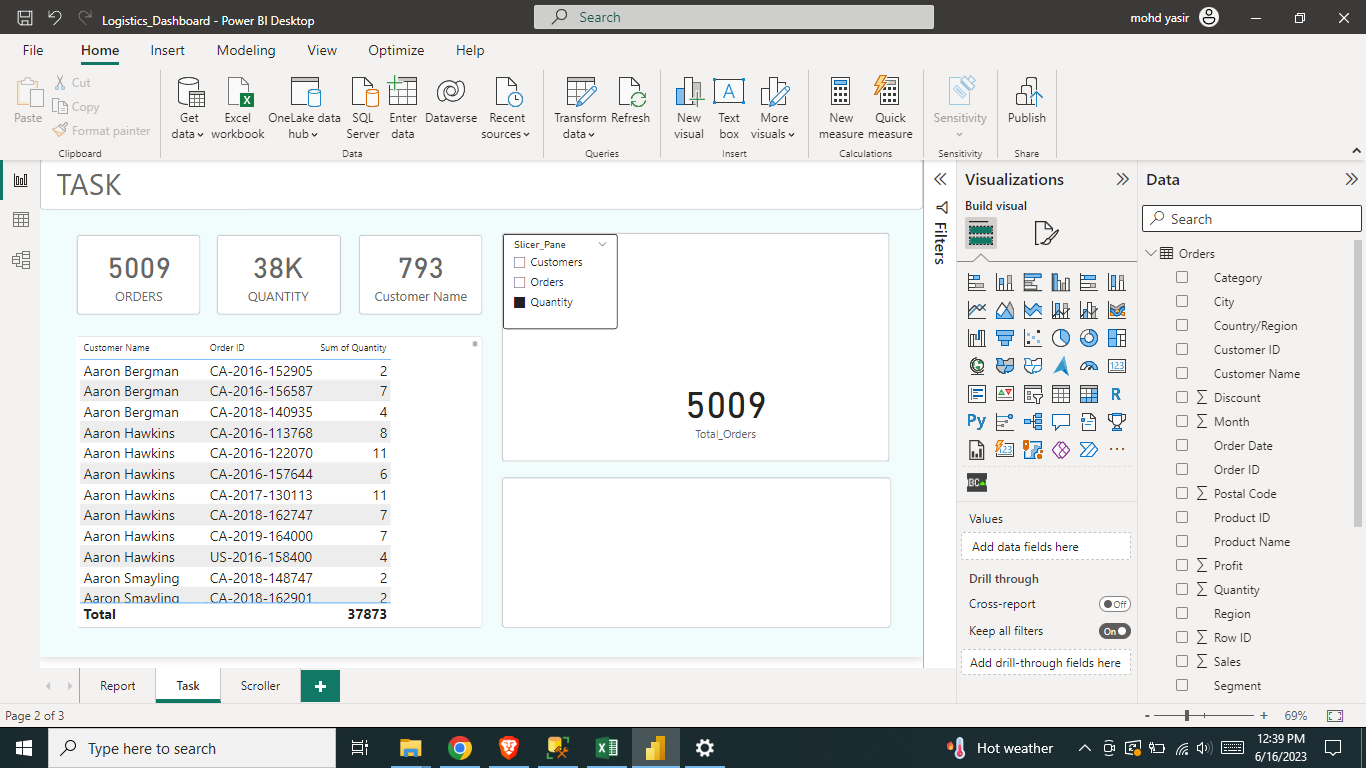Click the zoom slider handle
Screen dimensions: 1366x768
pos(1187,716)
